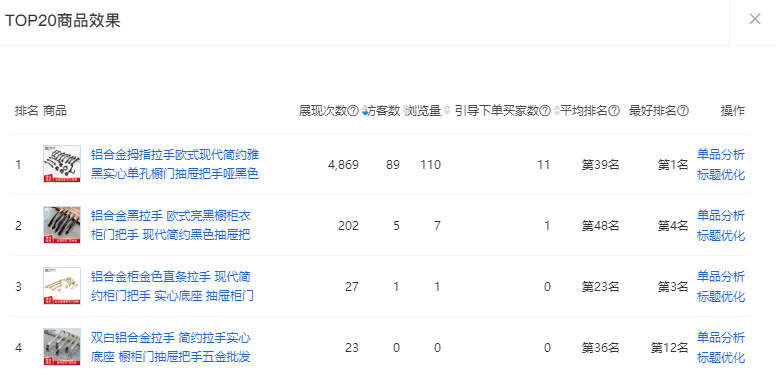Select the 第23名 average rank cell
The width and height of the screenshot is (776, 375).
click(600, 287)
